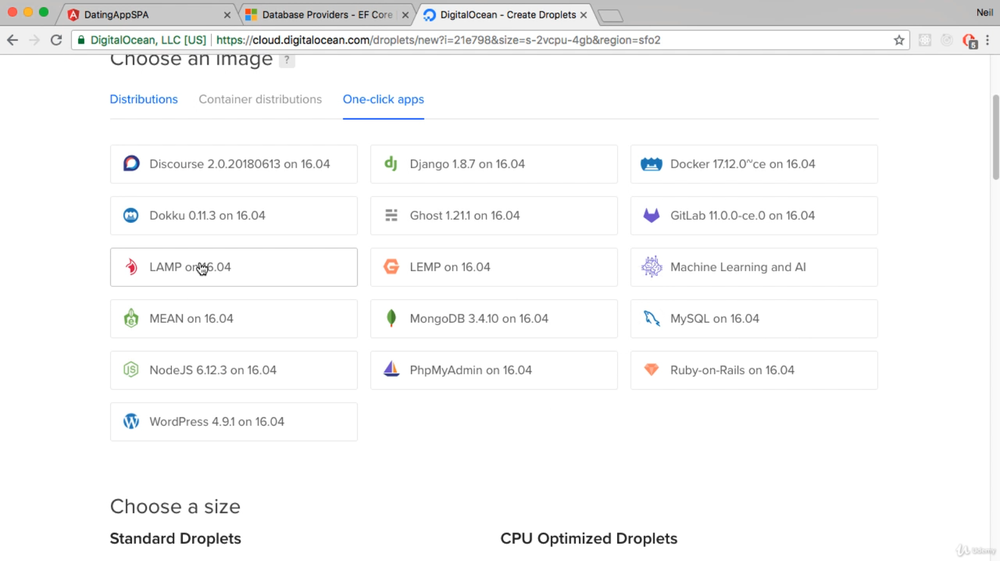
Task: Select PhpMyAdmin on 16.04 card
Action: point(494,370)
